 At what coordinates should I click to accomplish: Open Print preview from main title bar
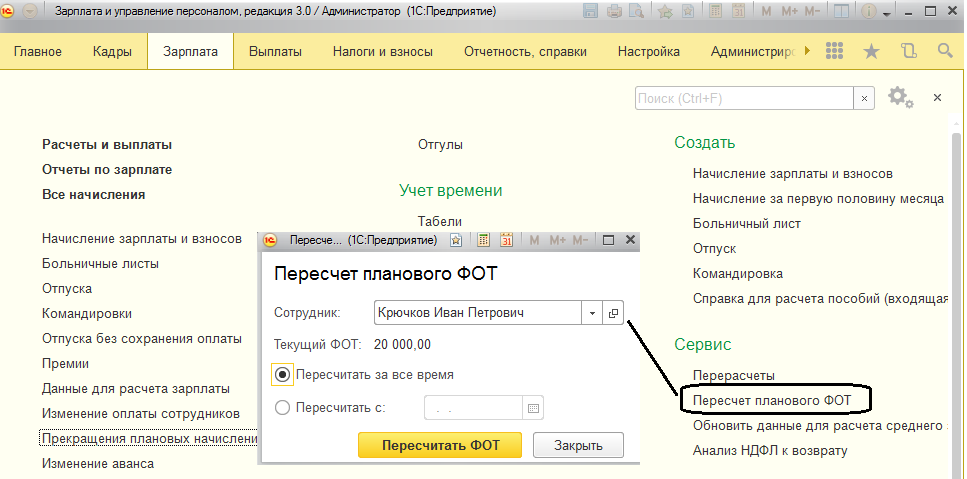pos(637,12)
